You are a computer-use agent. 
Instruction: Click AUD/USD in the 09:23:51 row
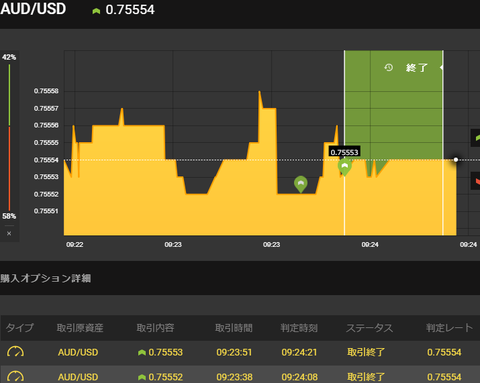[x=78, y=352]
